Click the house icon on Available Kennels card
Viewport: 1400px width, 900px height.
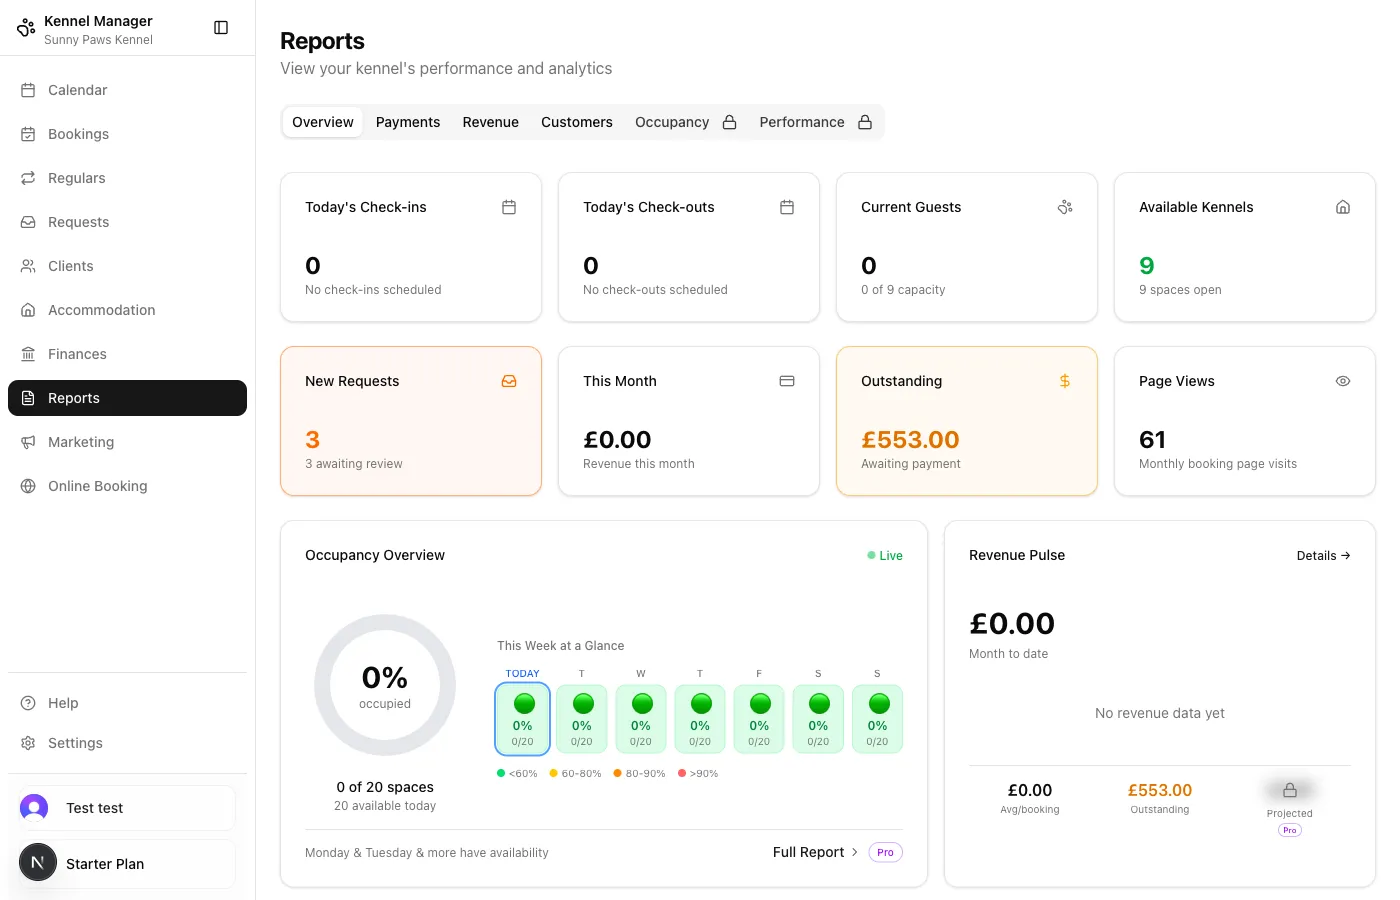click(1343, 206)
